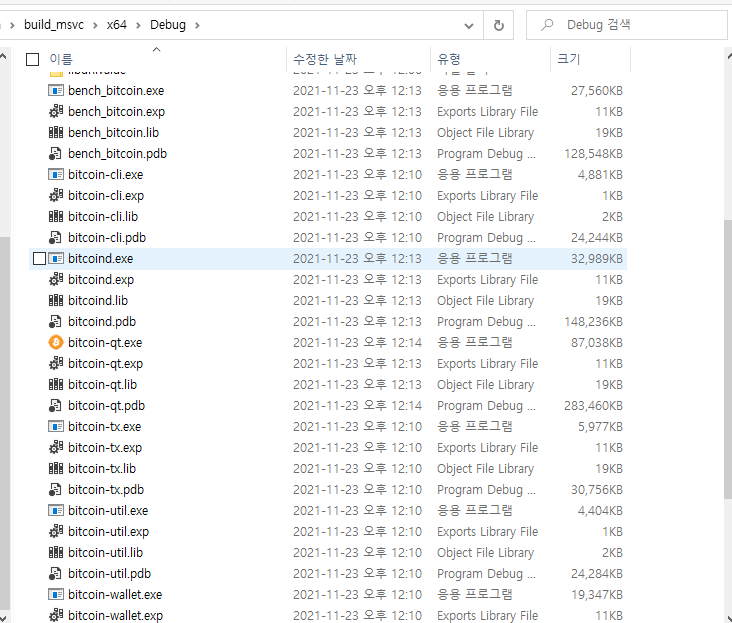Click the bitcoin-util.exp gear icon

coord(56,531)
